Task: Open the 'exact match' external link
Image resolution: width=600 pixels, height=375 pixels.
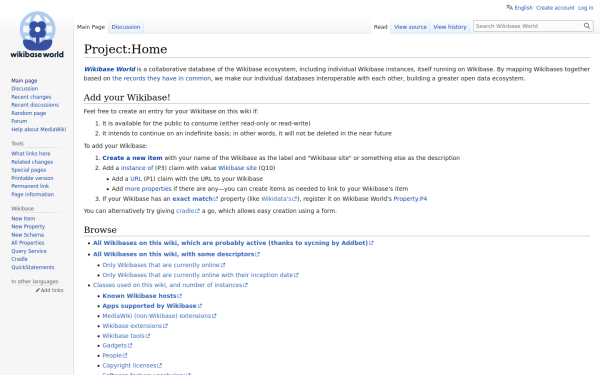Action: point(195,199)
